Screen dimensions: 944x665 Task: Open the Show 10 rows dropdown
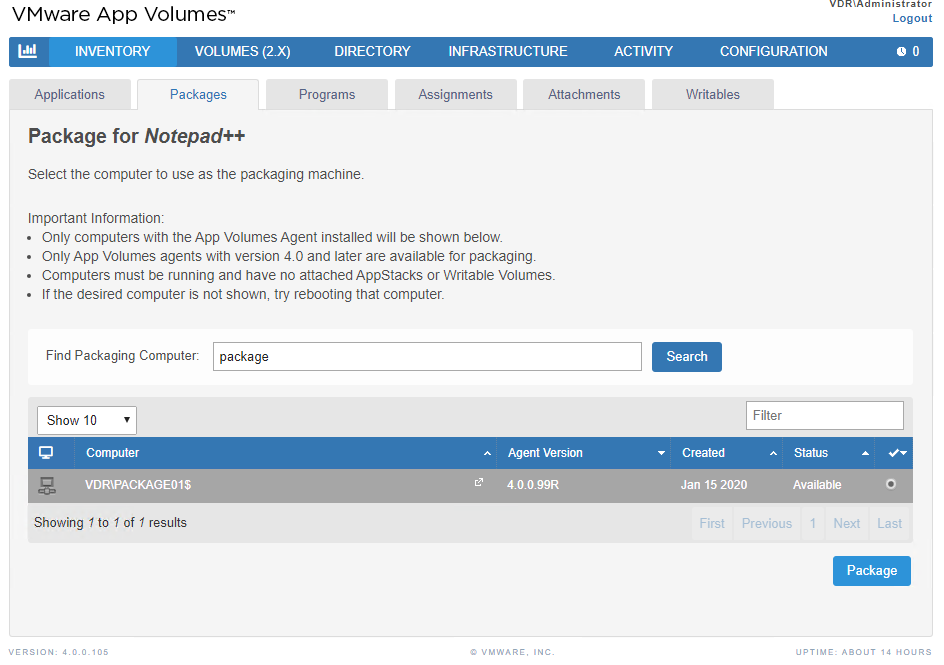coord(87,420)
